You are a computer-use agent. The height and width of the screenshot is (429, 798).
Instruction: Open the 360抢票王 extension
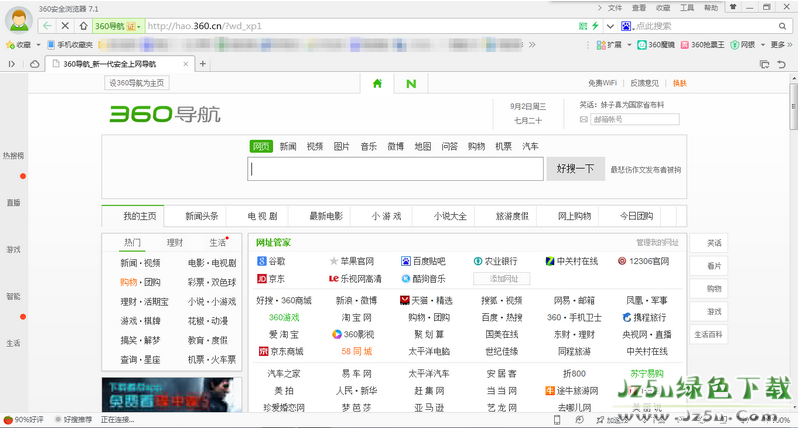[x=703, y=45]
